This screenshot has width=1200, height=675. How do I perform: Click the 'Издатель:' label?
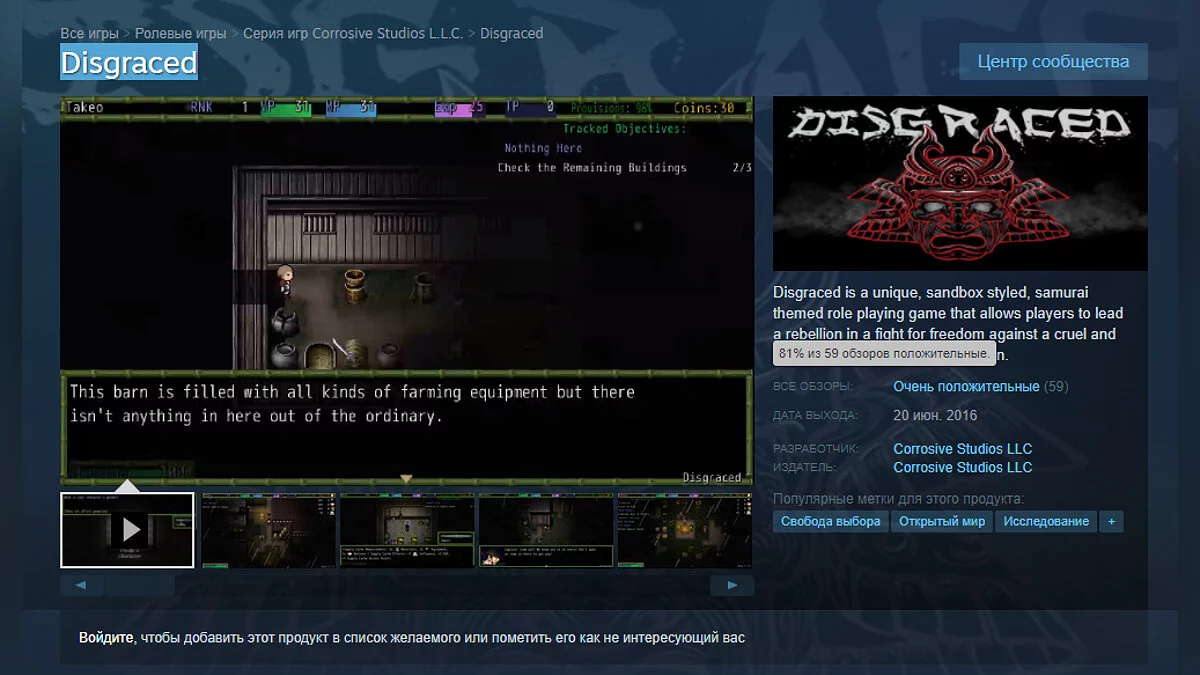pyautogui.click(x=804, y=467)
